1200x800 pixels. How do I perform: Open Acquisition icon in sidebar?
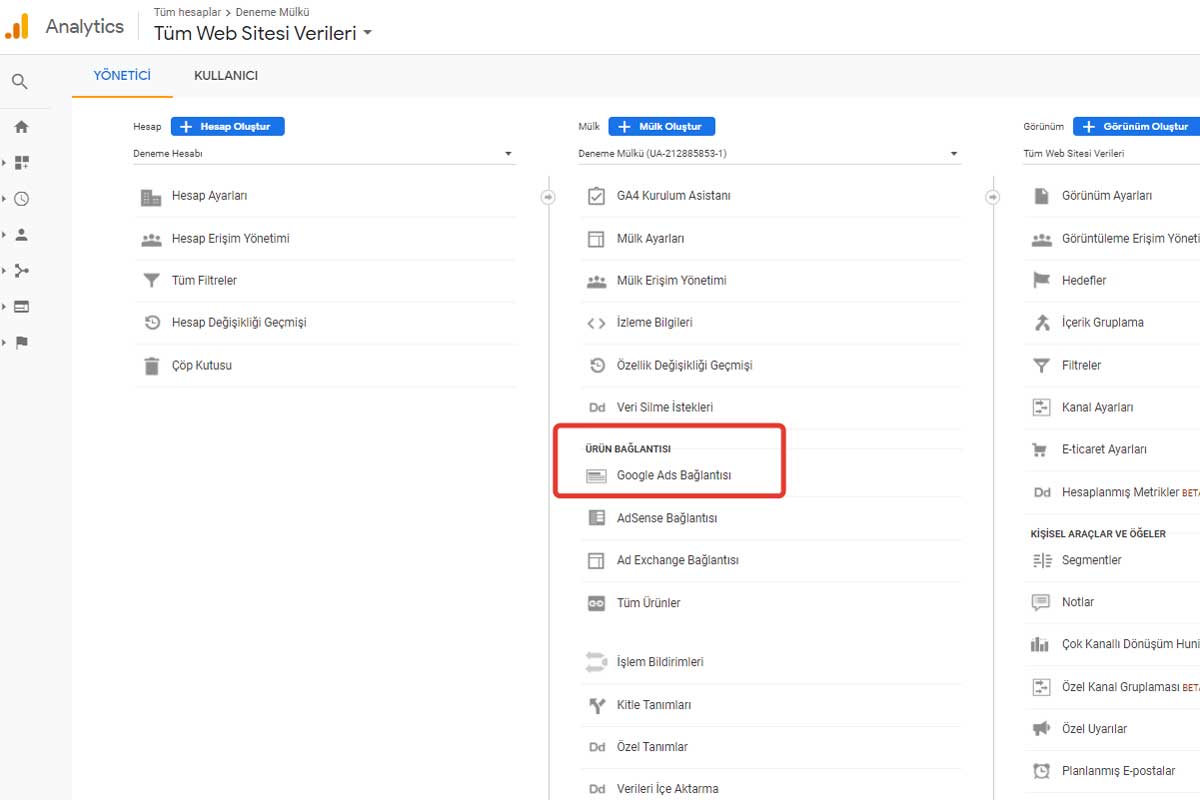21,270
